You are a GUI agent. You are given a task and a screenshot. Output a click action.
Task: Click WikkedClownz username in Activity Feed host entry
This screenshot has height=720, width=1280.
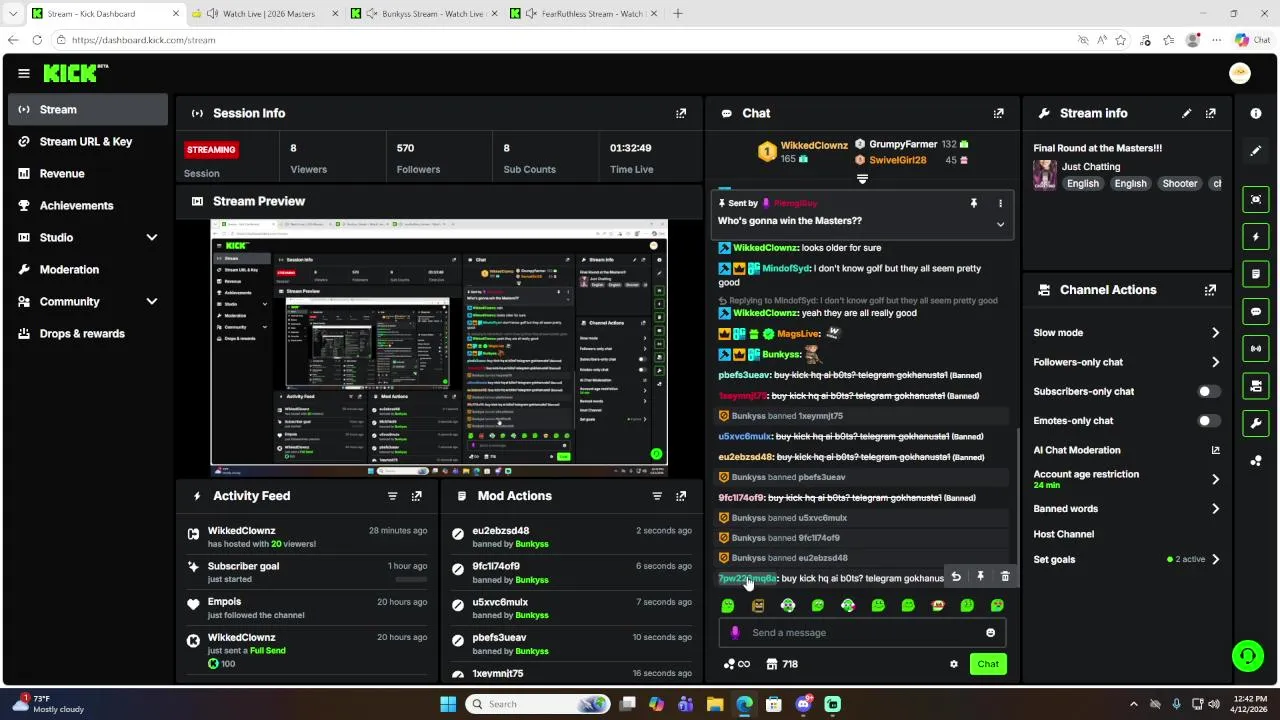[x=241, y=531]
